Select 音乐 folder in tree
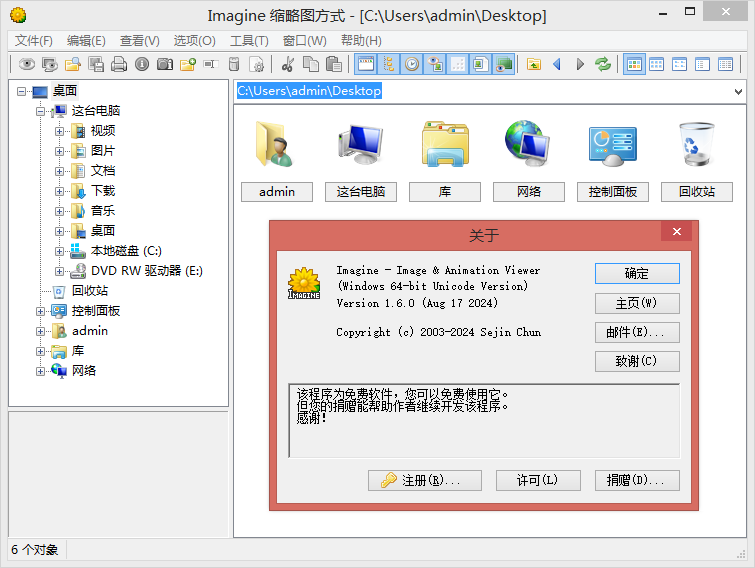 pos(103,211)
